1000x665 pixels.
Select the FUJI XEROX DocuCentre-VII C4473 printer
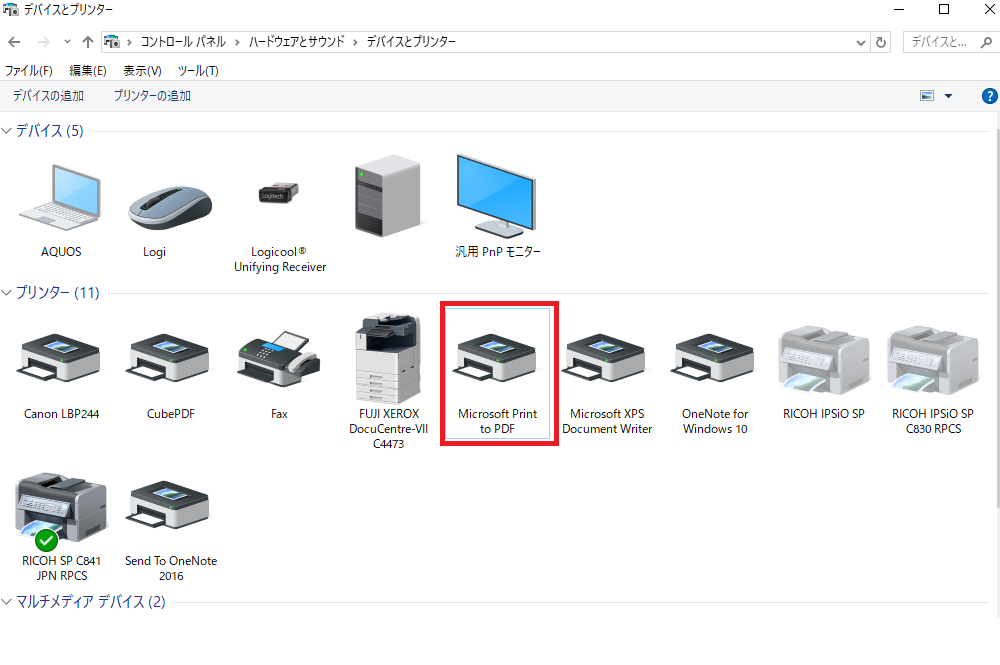click(x=388, y=358)
